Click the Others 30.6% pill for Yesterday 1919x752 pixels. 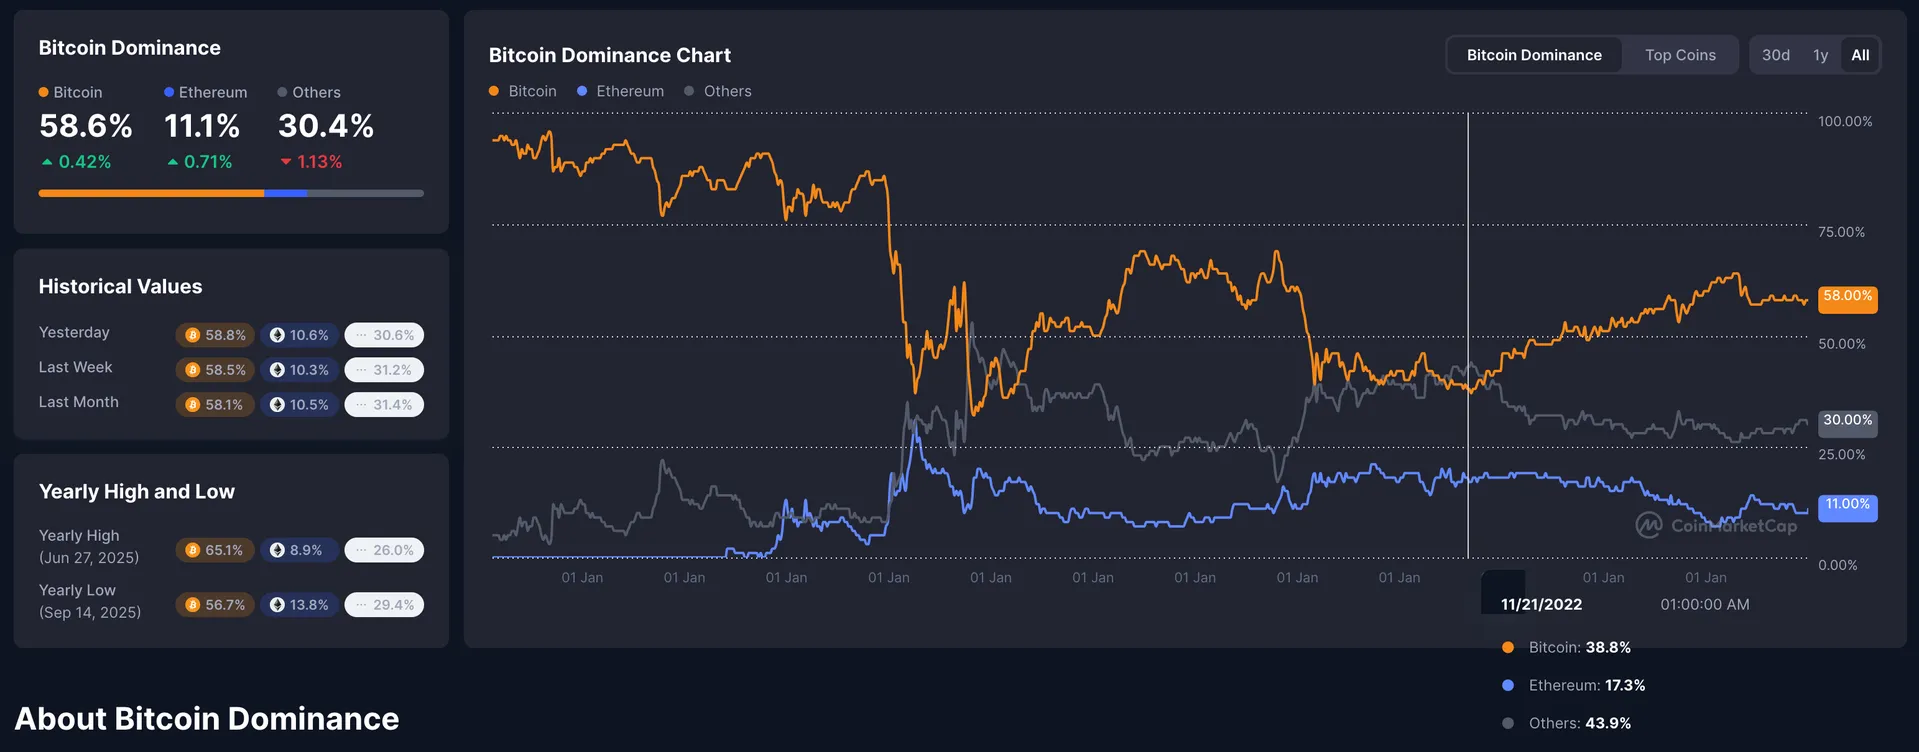coord(384,335)
